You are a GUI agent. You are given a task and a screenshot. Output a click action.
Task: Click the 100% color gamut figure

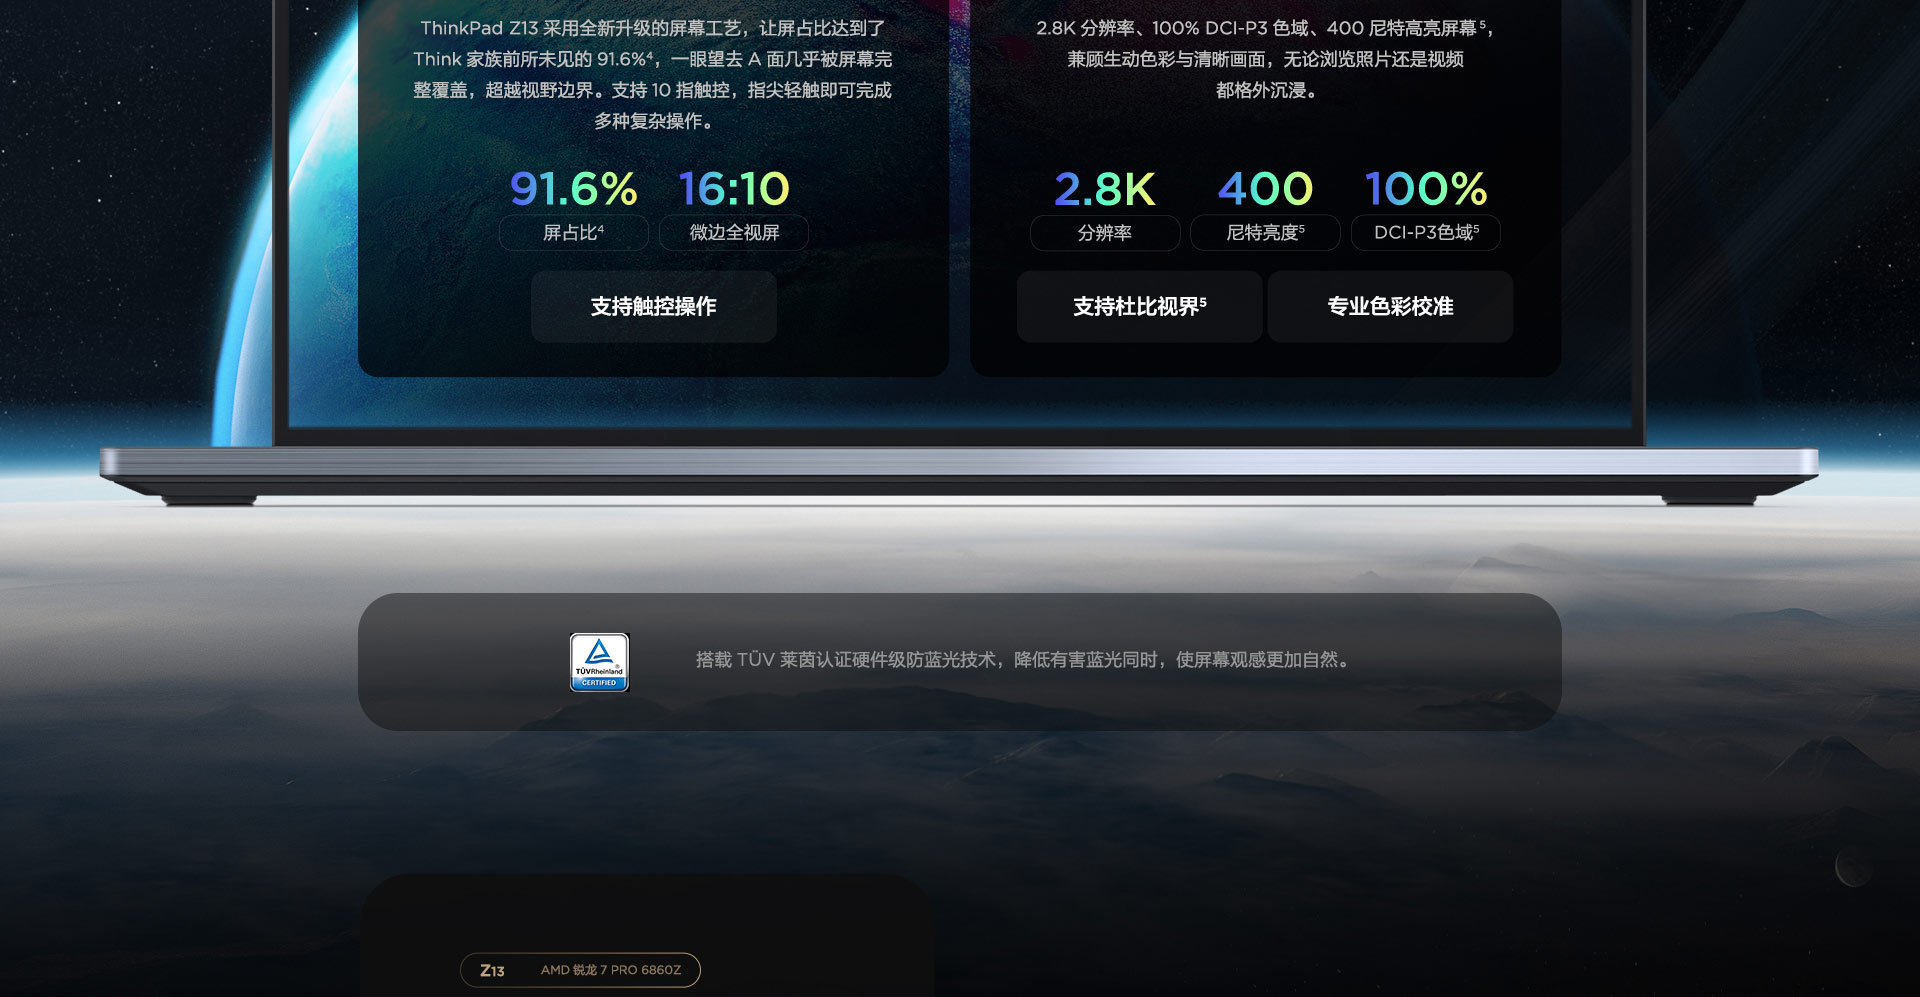(x=1426, y=188)
